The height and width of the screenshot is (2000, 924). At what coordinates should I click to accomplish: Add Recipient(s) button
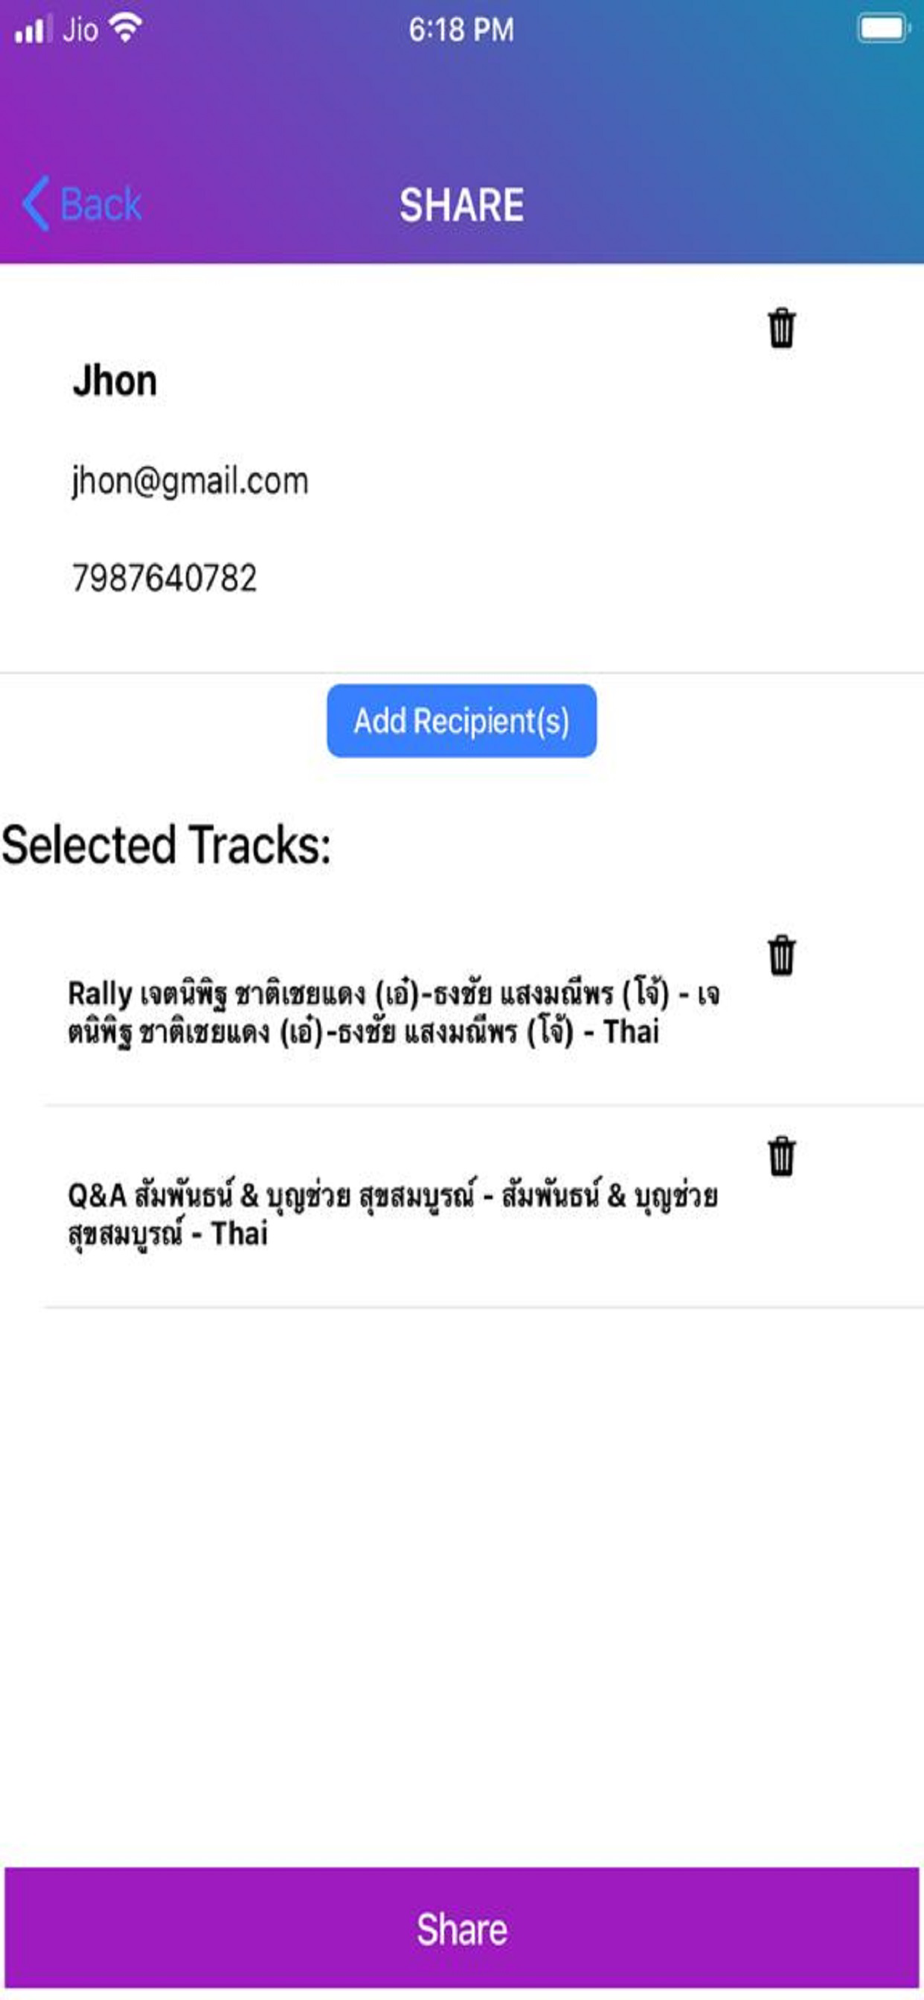[x=461, y=721]
